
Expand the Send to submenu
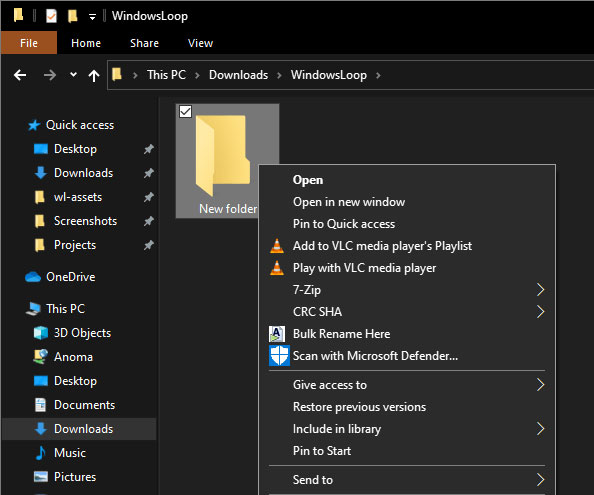[407, 480]
